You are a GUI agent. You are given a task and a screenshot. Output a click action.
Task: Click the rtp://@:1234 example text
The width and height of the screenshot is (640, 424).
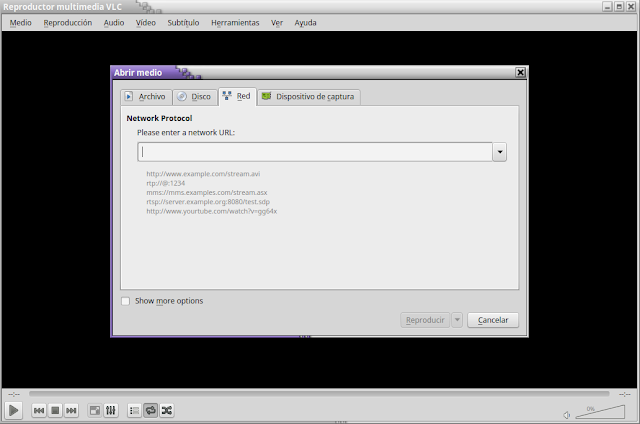[x=165, y=183]
